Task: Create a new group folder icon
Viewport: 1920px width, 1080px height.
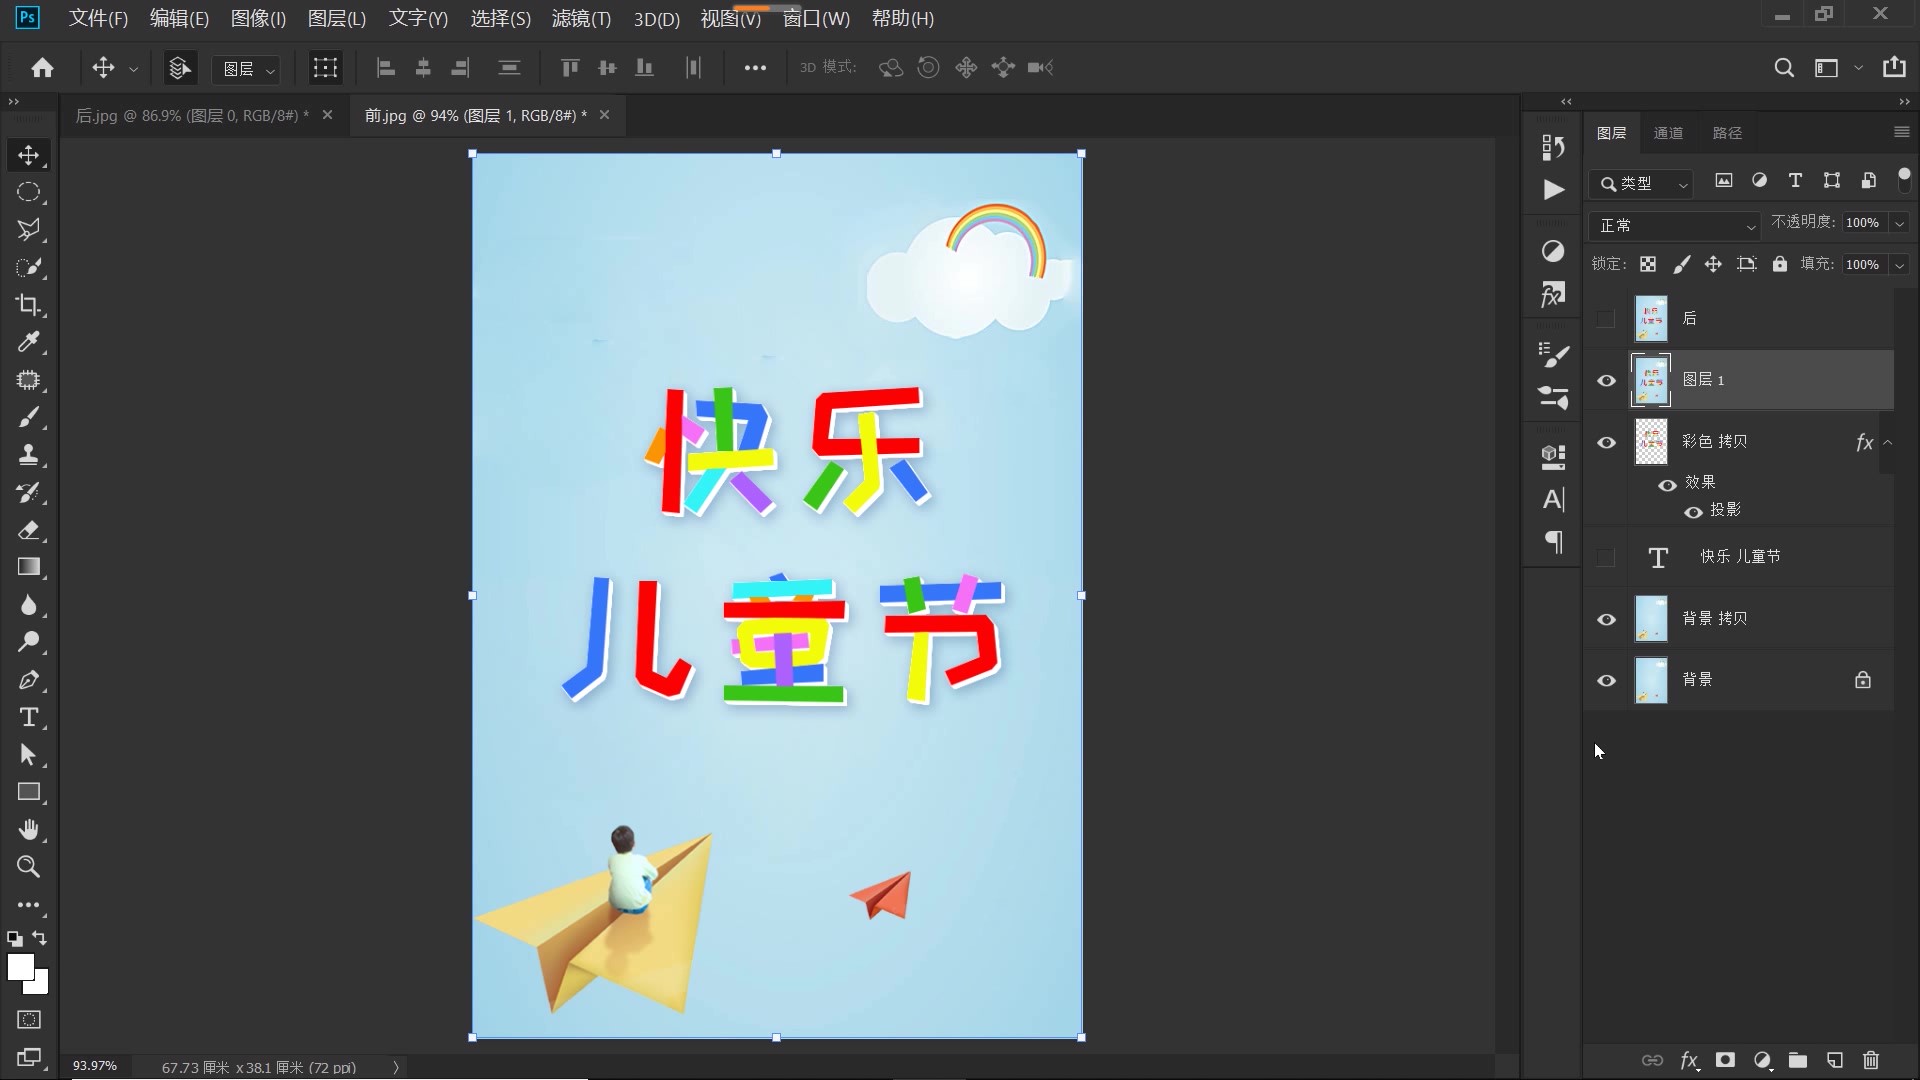Action: point(1798,1060)
